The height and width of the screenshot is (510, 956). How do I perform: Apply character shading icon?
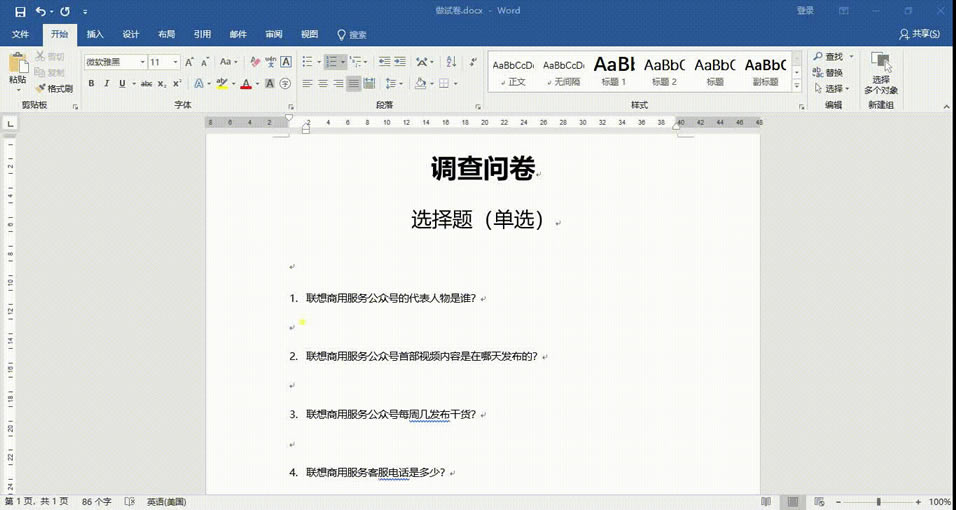pyautogui.click(x=269, y=84)
